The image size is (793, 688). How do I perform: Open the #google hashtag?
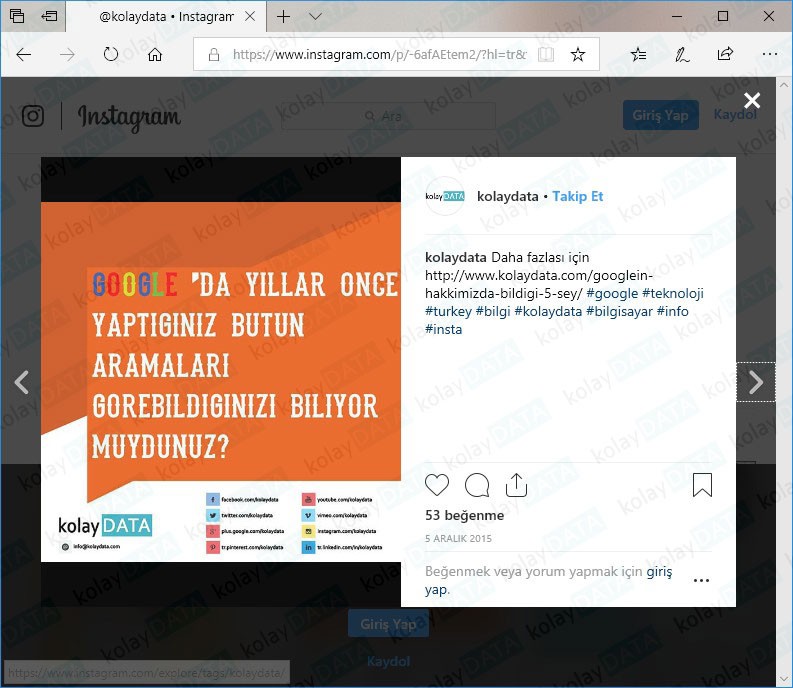point(612,293)
